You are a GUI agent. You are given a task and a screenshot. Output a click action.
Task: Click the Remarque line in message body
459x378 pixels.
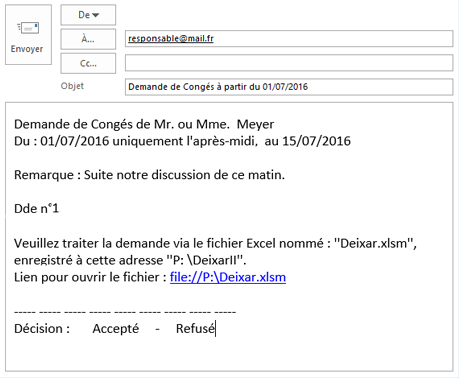149,175
